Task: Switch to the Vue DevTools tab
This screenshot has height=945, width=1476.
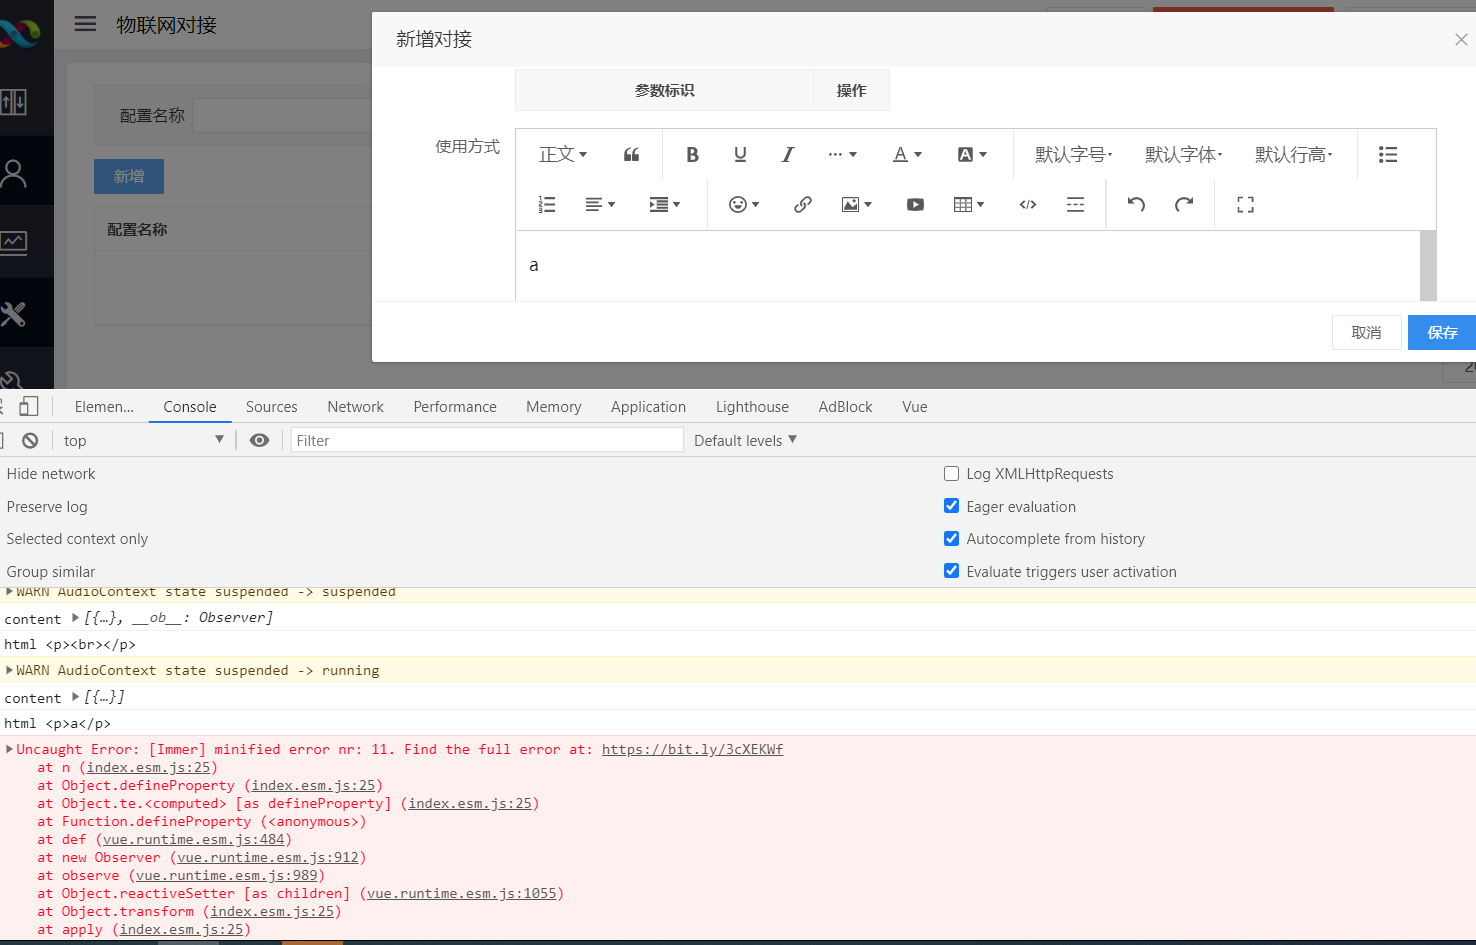Action: [915, 407]
